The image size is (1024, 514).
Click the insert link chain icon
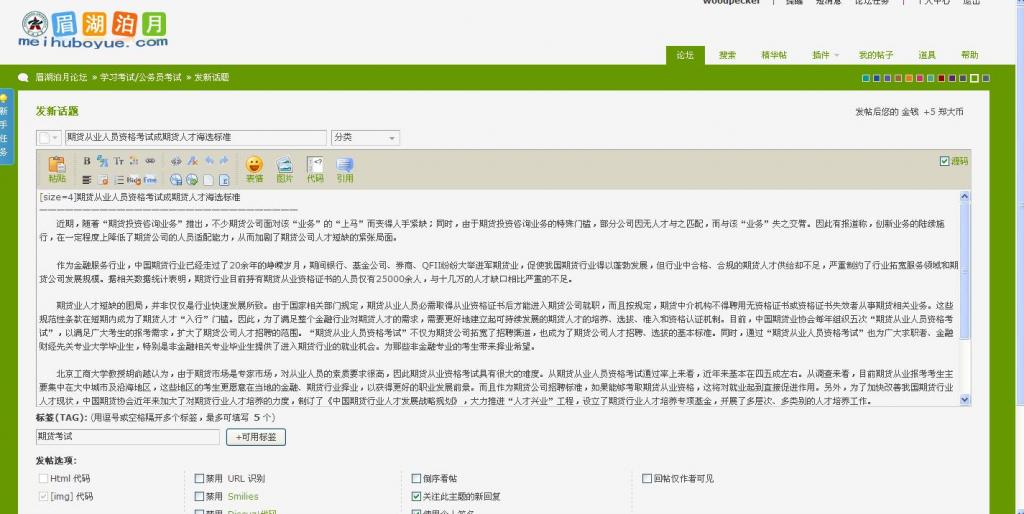pyautogui.click(x=150, y=160)
